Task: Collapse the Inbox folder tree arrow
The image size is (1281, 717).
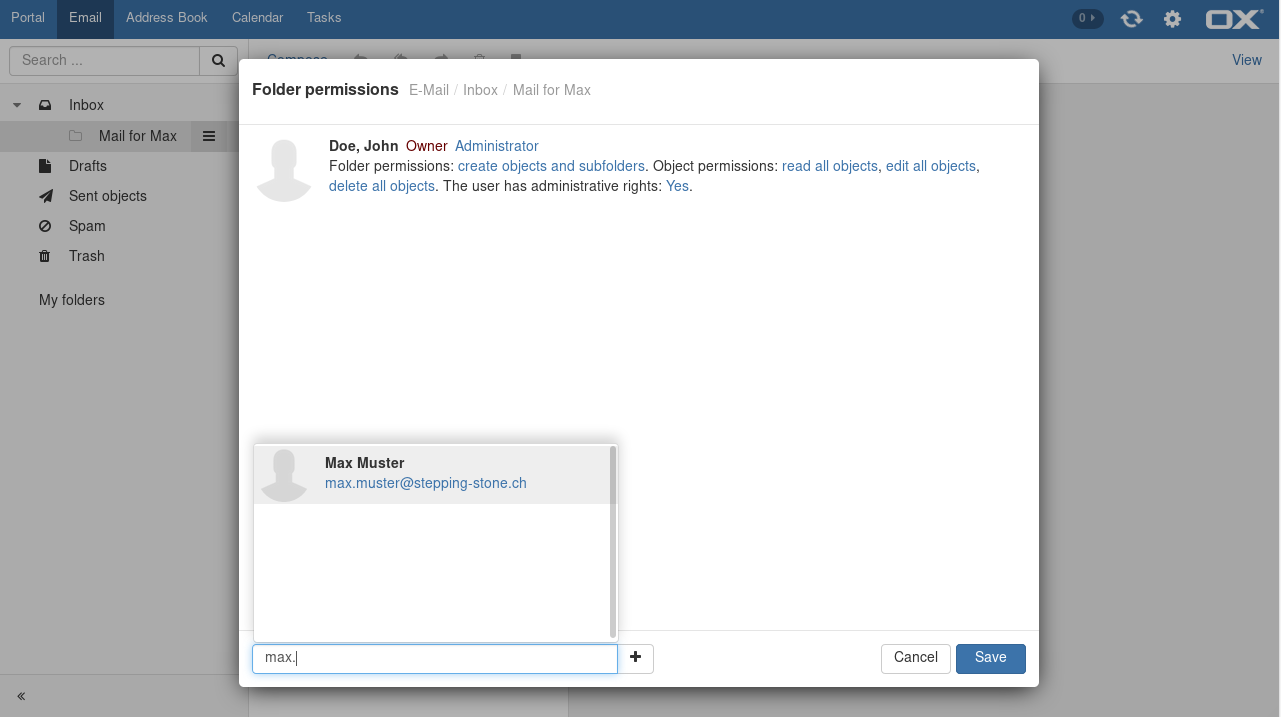Action: (x=17, y=105)
